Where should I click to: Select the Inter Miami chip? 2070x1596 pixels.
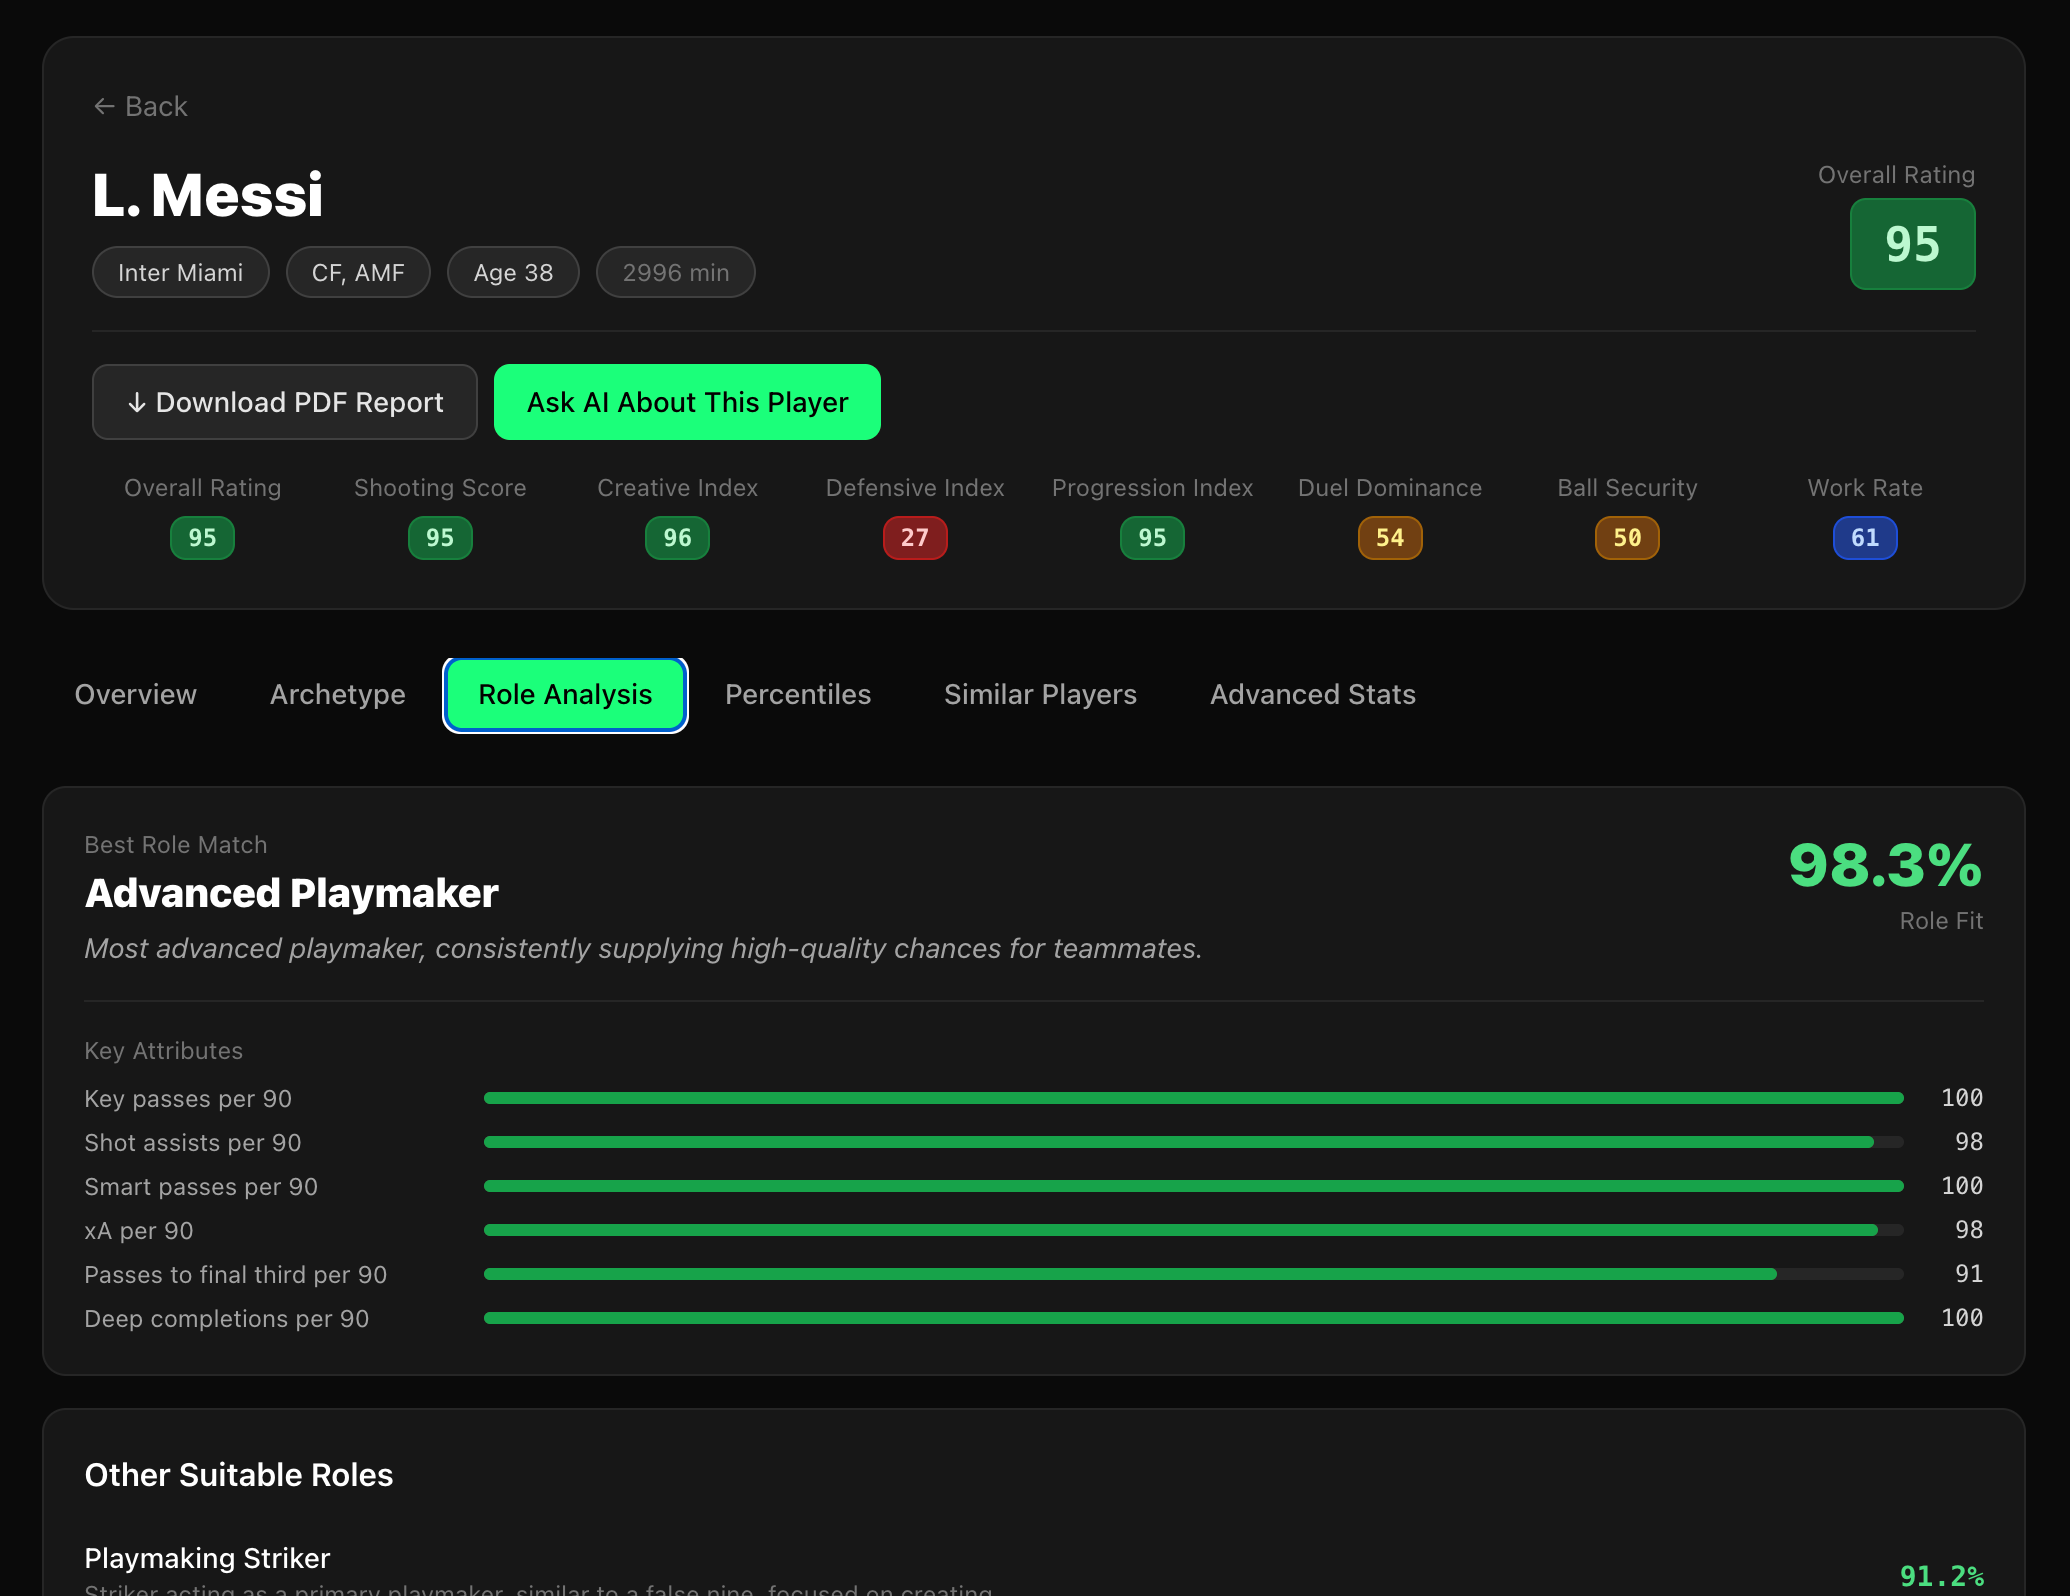coord(180,271)
